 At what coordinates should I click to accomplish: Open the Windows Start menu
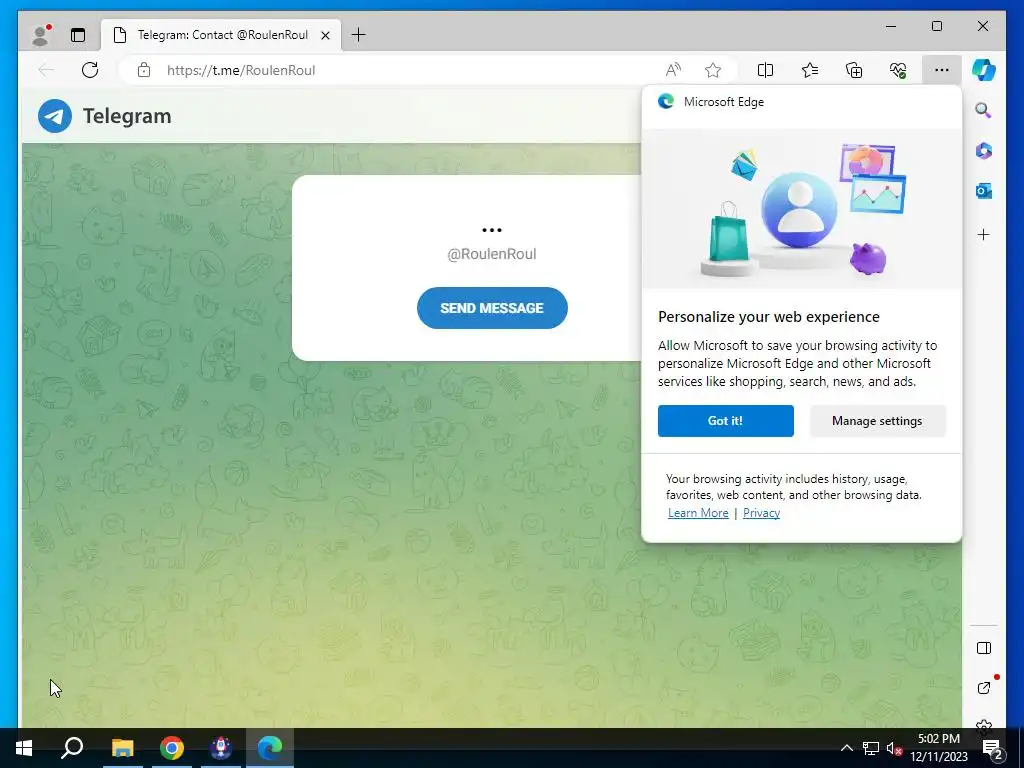pos(24,748)
